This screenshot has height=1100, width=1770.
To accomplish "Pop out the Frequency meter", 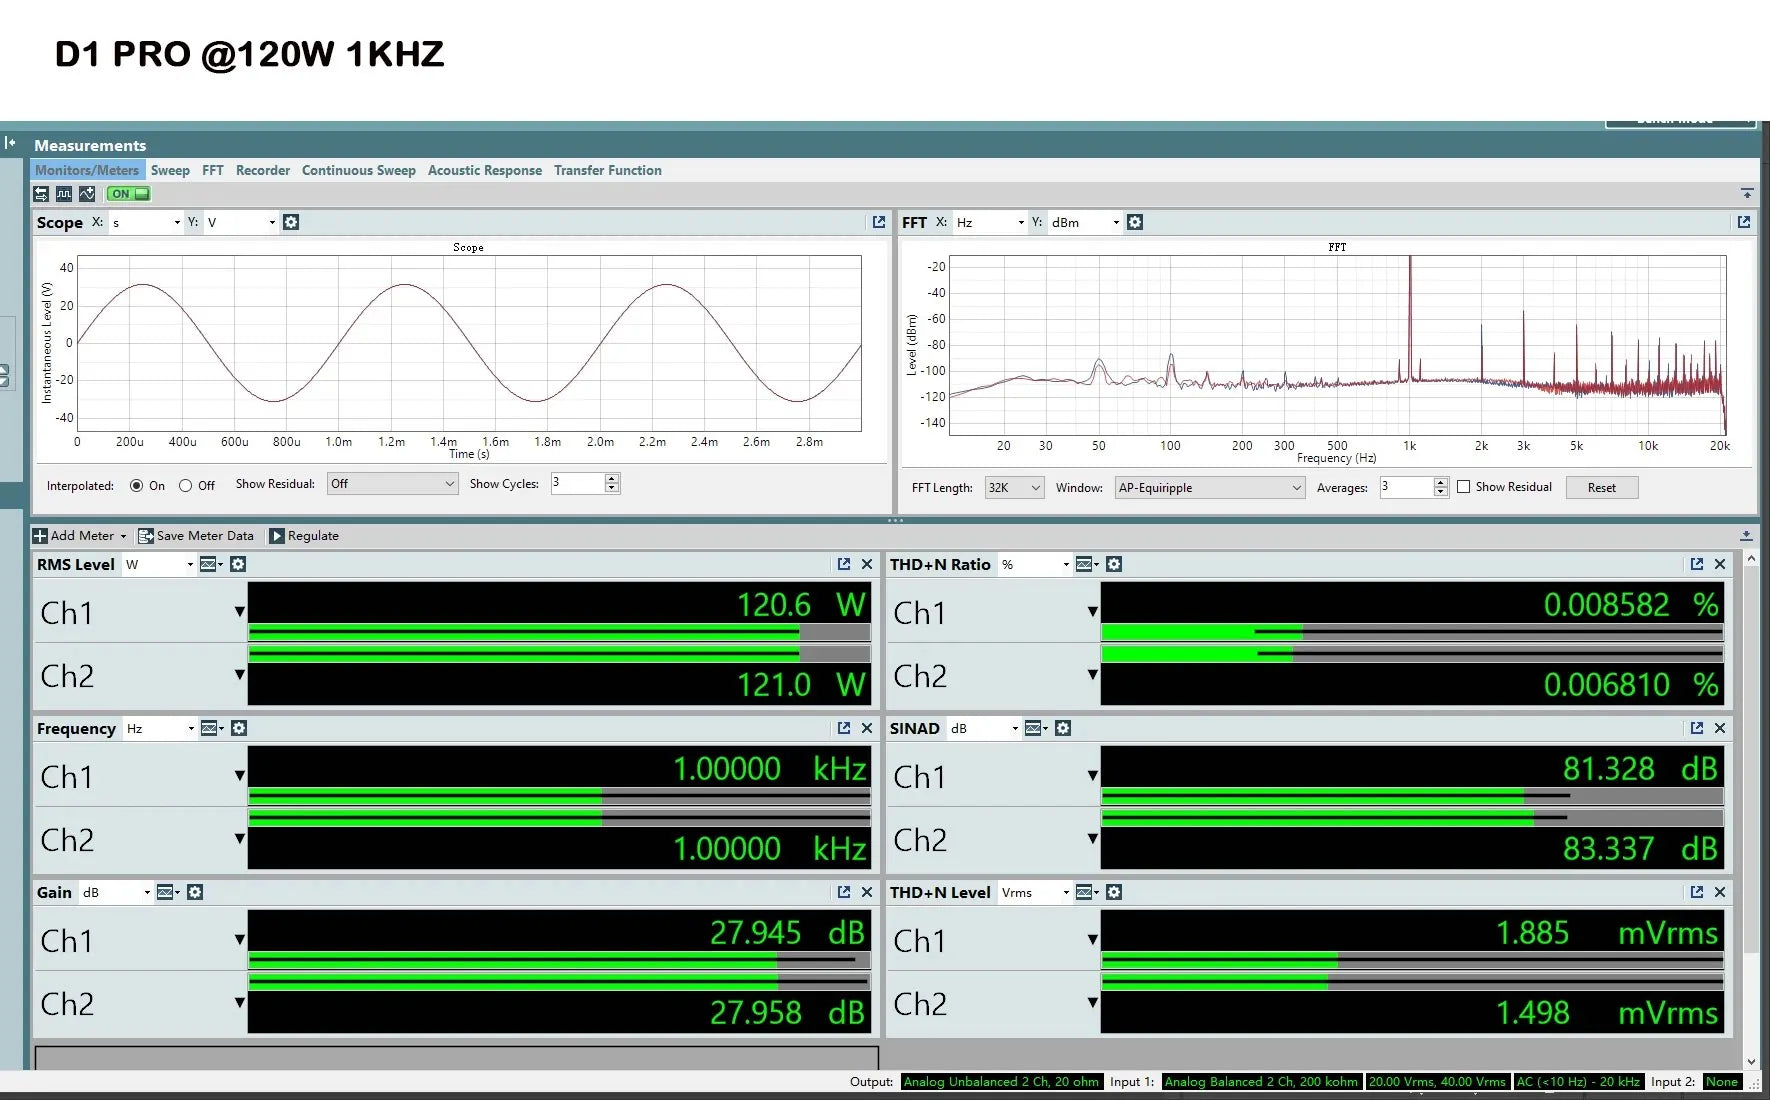I will pos(844,728).
